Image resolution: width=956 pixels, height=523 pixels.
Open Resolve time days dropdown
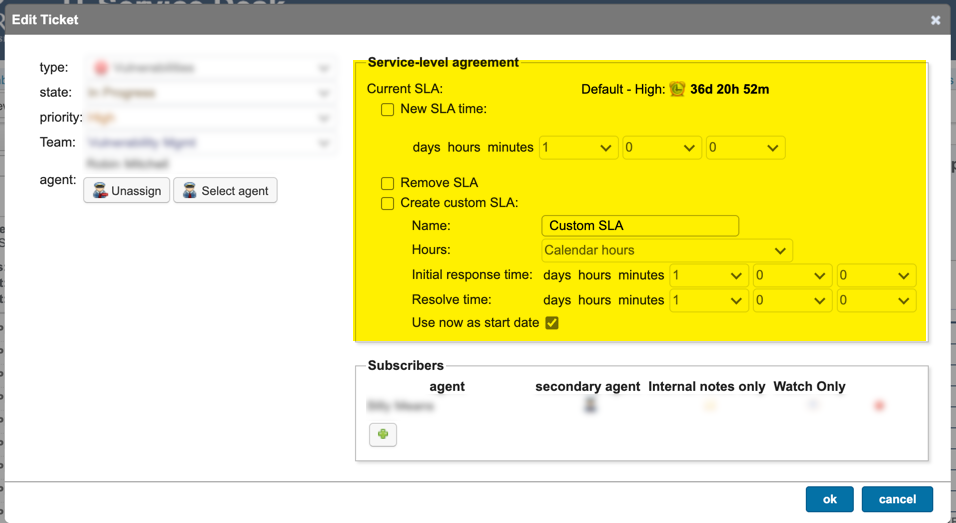point(708,300)
